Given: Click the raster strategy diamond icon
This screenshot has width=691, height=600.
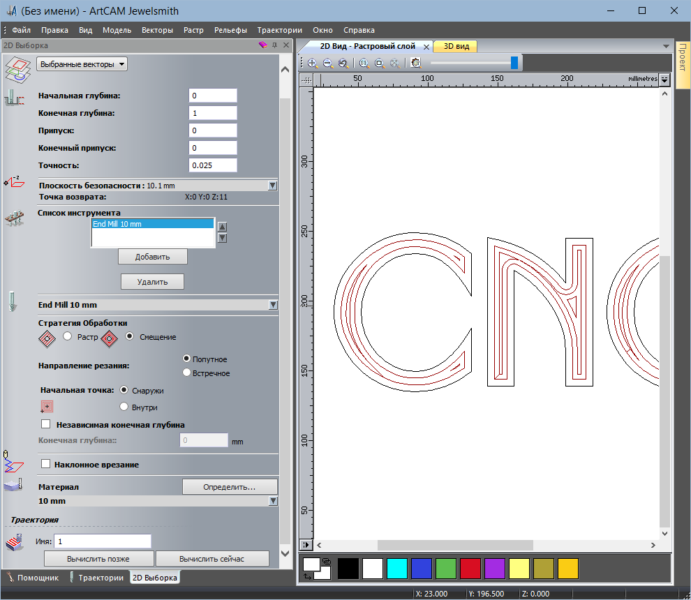Looking at the screenshot, I should coord(47,339).
